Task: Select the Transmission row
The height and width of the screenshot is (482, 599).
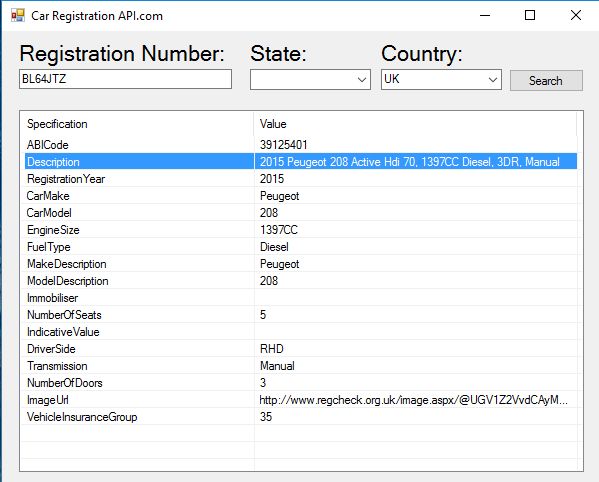Action: [x=301, y=366]
